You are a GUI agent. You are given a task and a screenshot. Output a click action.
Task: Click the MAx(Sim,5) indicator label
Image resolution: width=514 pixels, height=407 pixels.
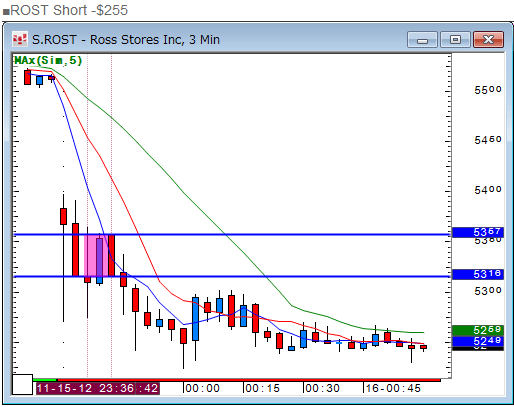pyautogui.click(x=48, y=60)
